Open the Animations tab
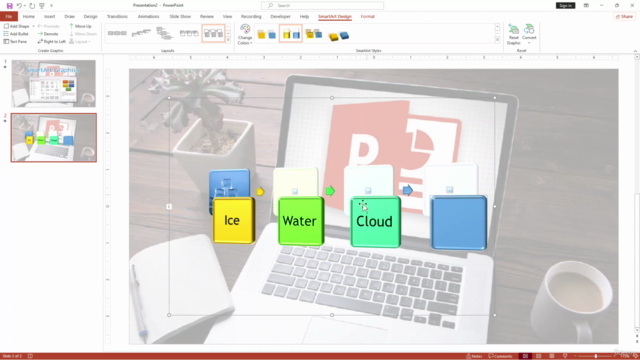Image resolution: width=640 pixels, height=360 pixels. 148,17
